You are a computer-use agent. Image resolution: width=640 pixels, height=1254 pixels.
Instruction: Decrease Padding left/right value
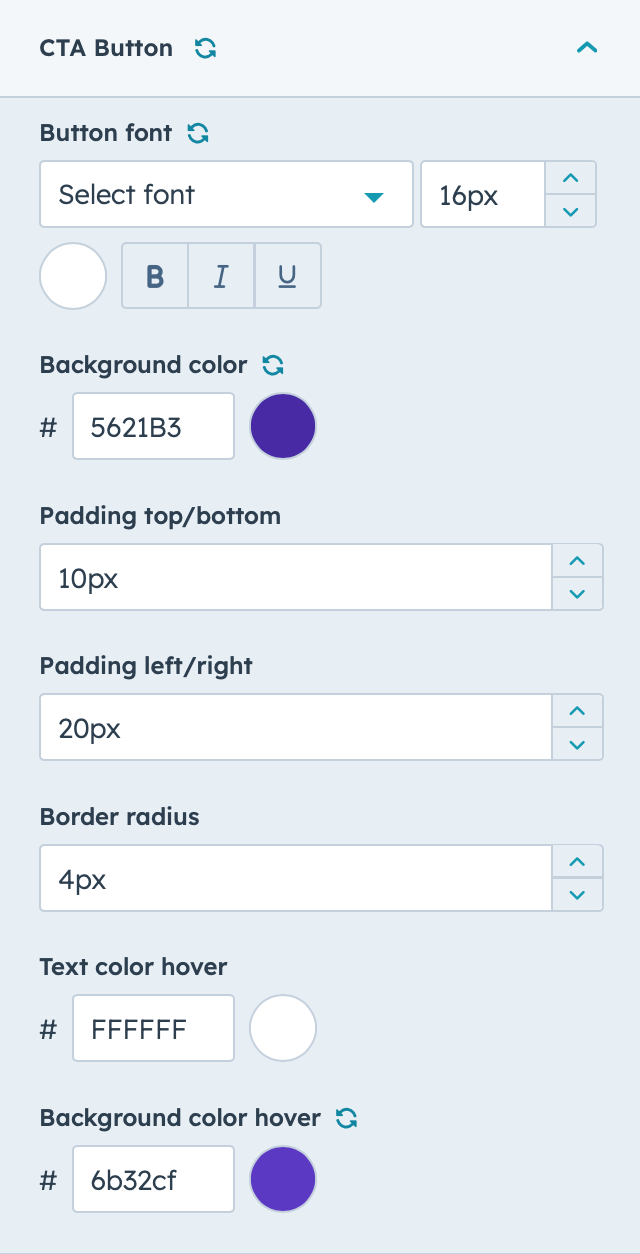[577, 744]
